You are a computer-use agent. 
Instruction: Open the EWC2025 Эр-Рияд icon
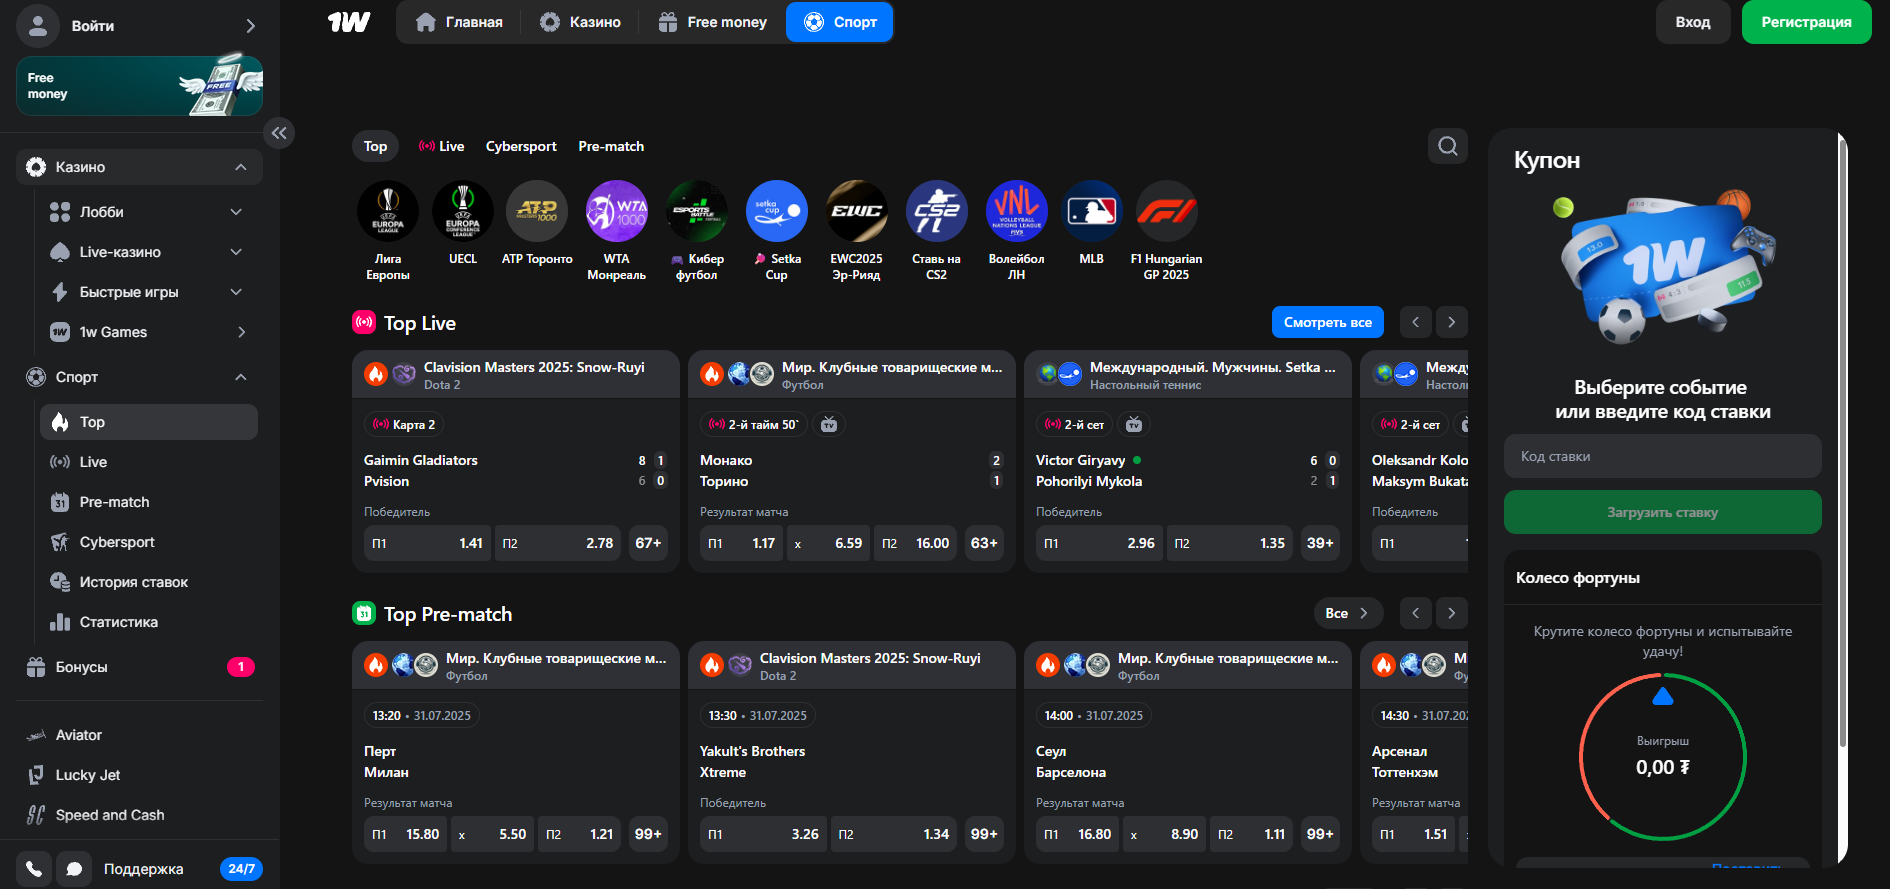click(857, 211)
